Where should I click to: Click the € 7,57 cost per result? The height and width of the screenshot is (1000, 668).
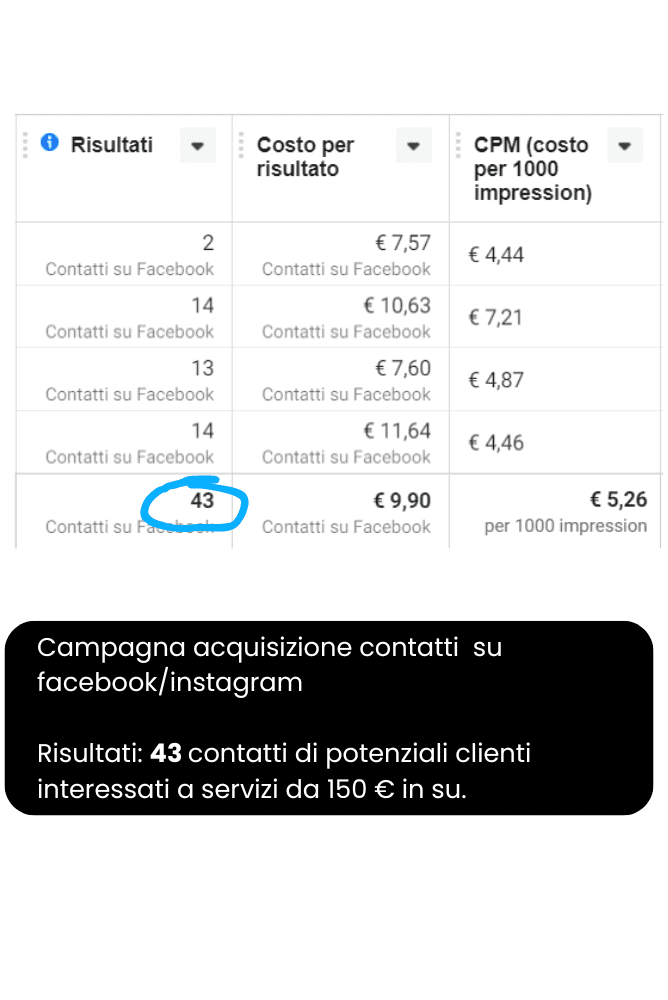tap(403, 242)
